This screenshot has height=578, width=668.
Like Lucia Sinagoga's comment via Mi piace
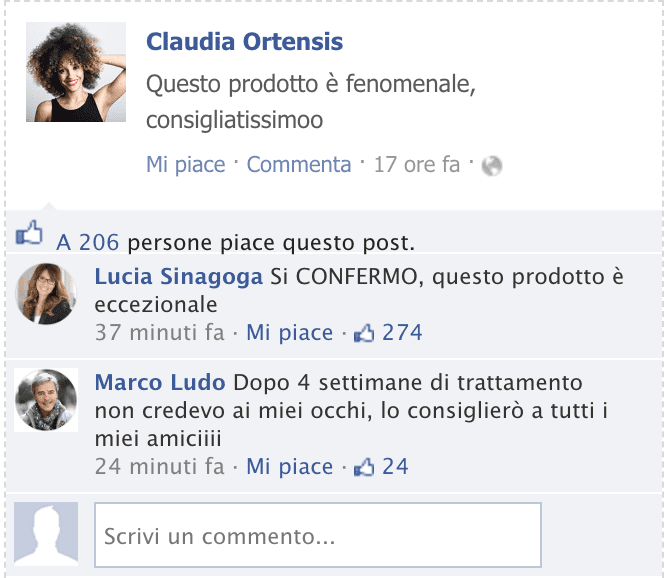pyautogui.click(x=290, y=333)
